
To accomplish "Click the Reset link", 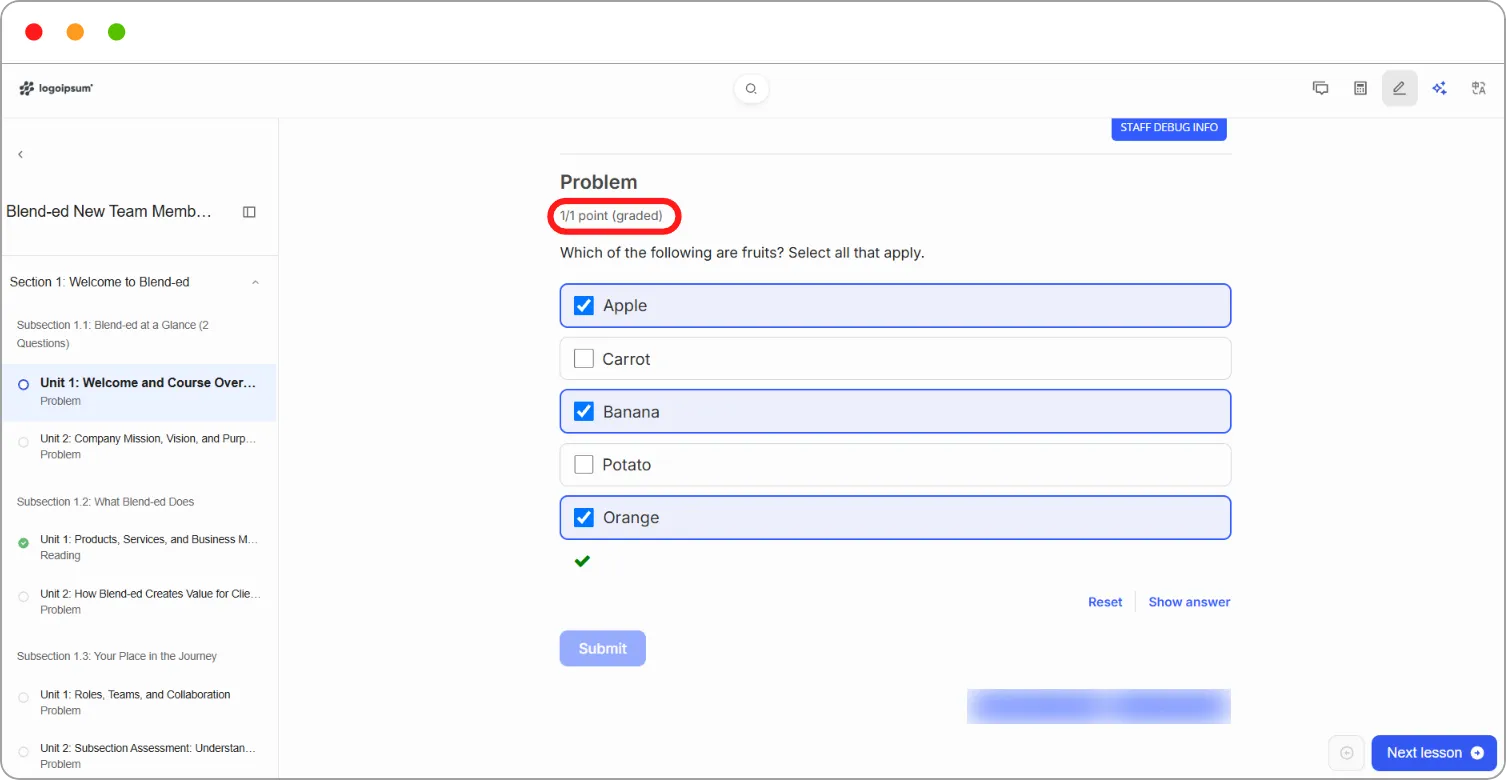I will point(1105,602).
